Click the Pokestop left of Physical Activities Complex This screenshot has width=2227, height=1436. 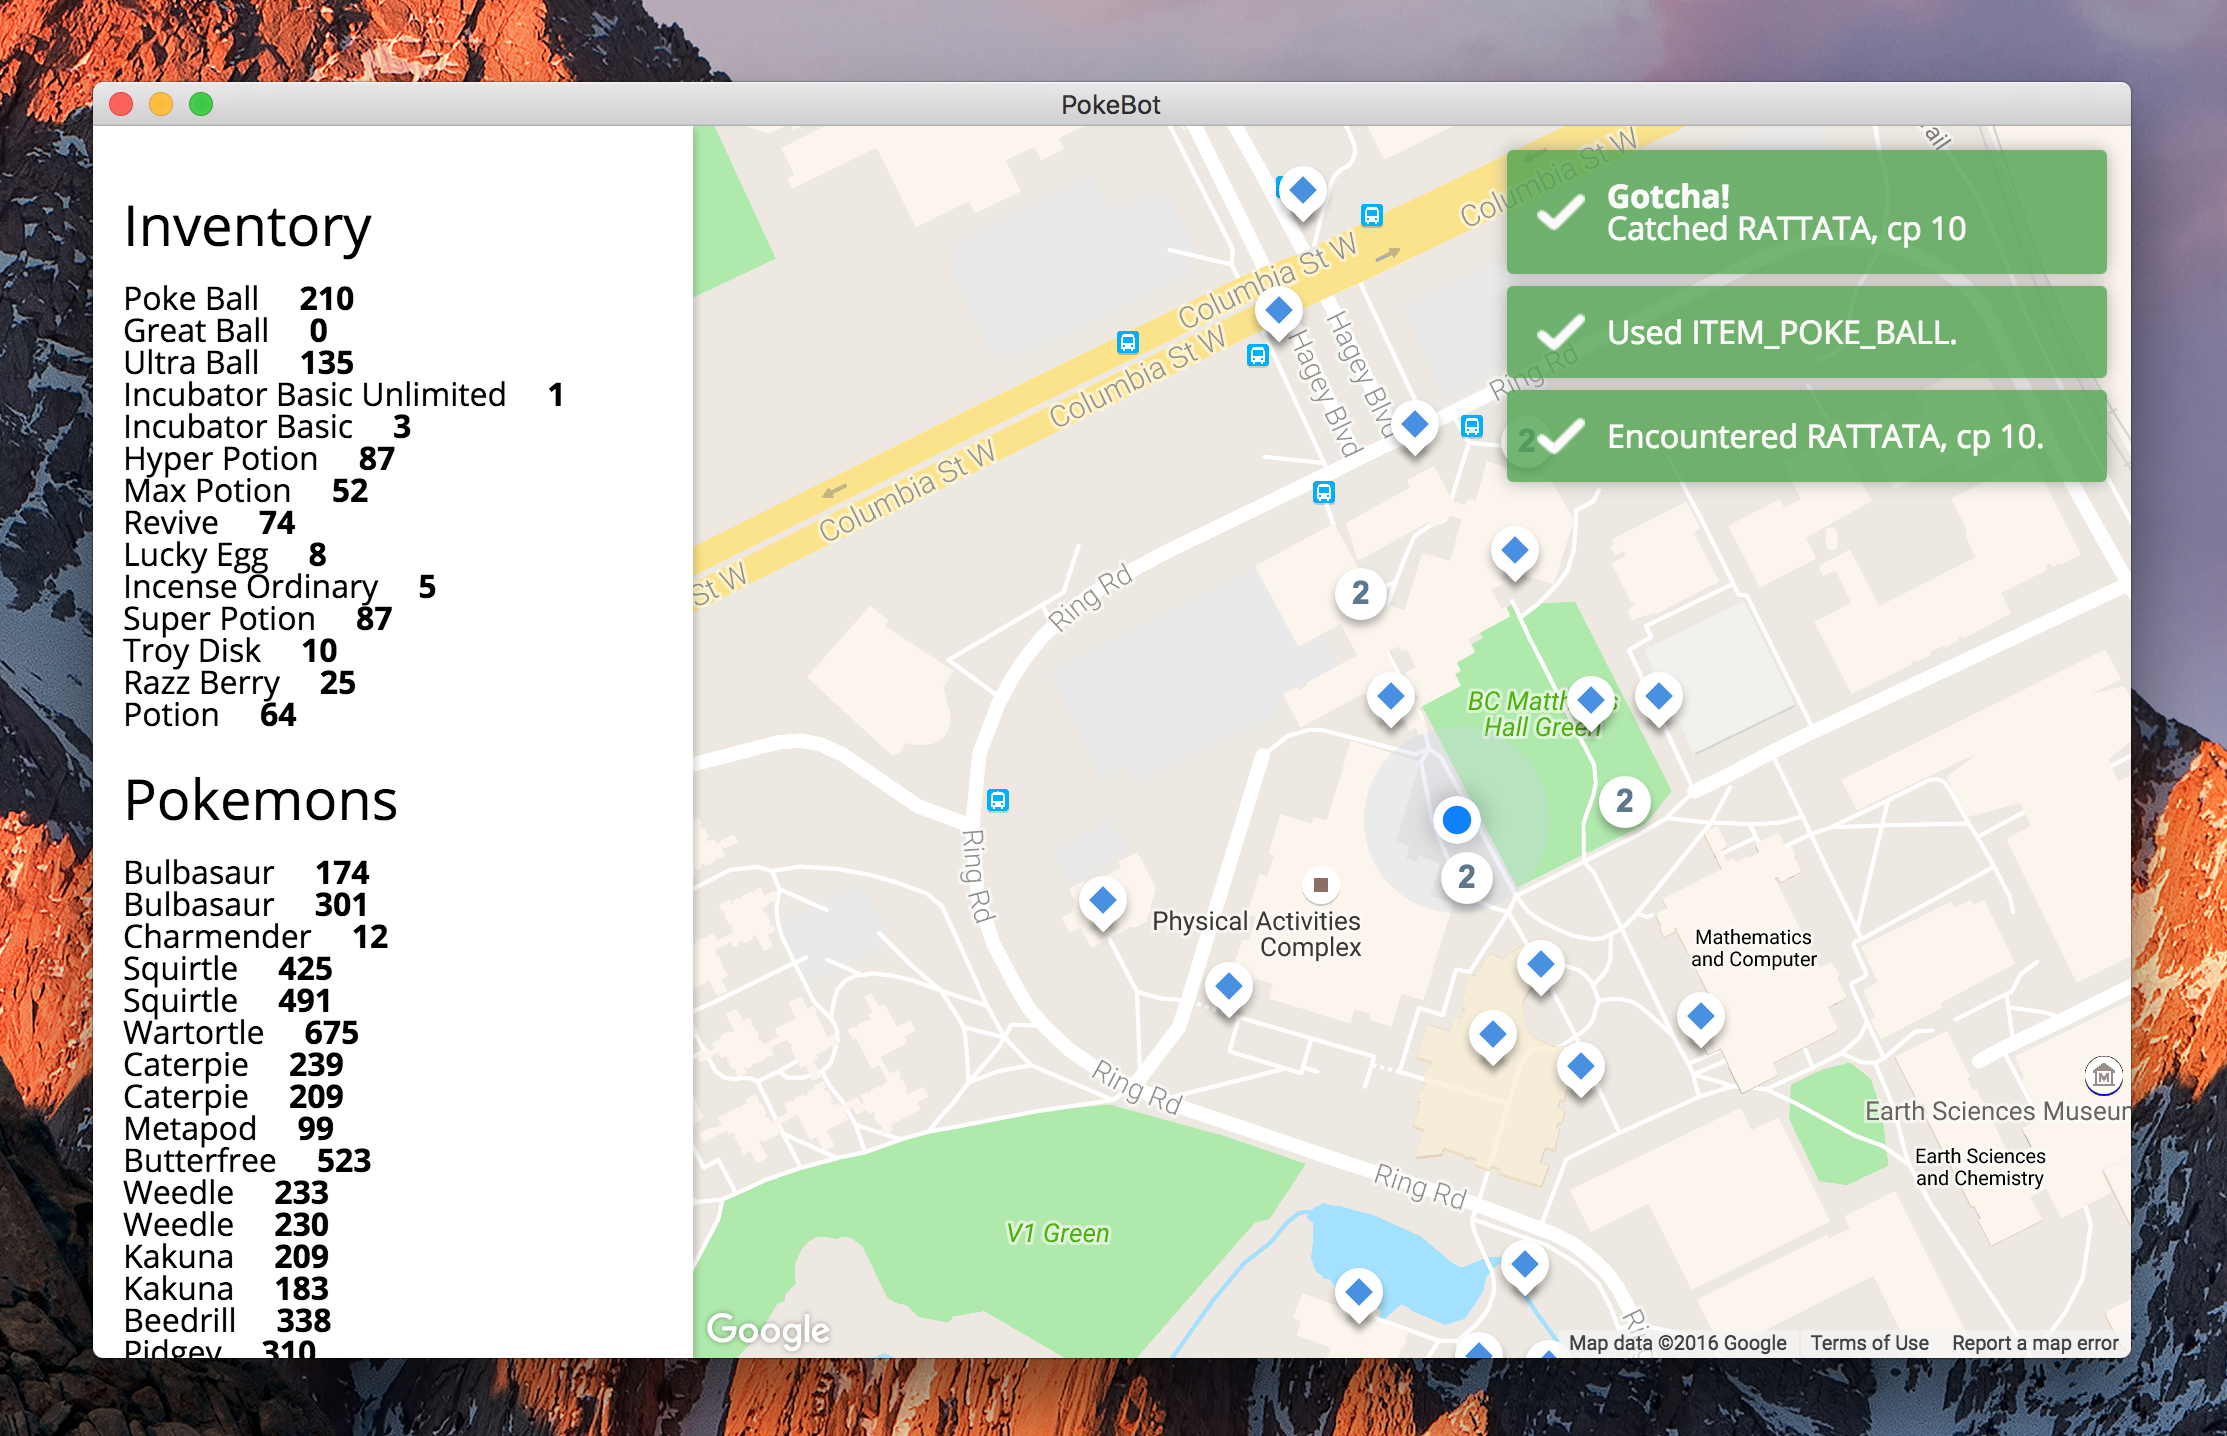pyautogui.click(x=1102, y=900)
